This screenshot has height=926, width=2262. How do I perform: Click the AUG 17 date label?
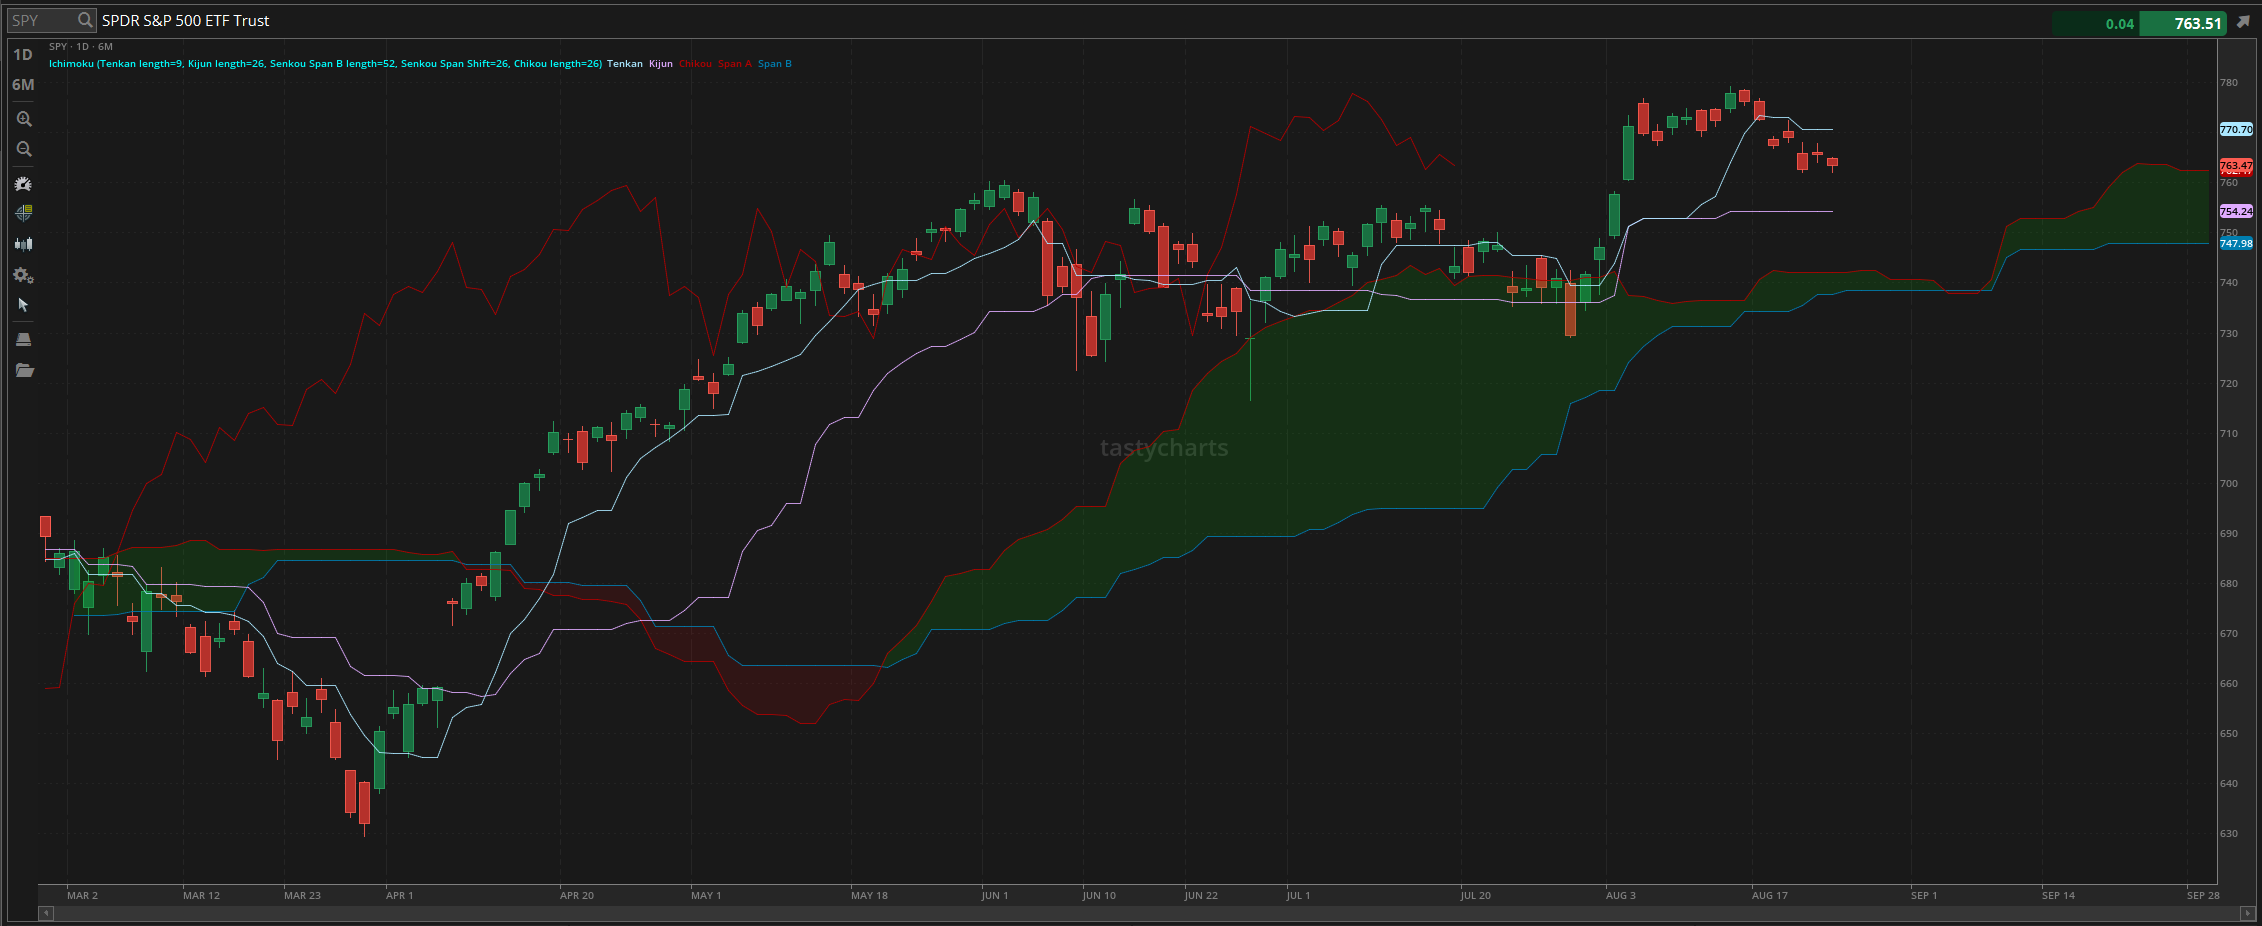point(1770,895)
